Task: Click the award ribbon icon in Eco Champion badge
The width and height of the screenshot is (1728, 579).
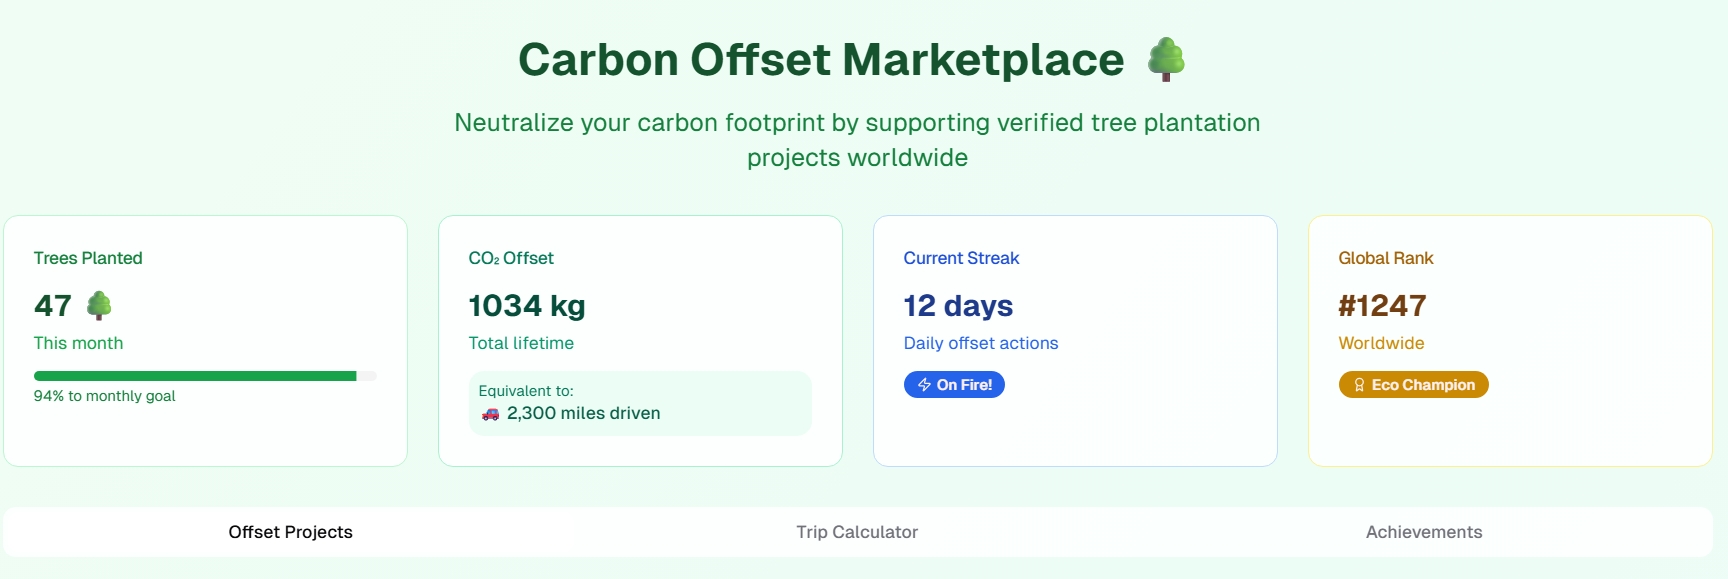Action: click(x=1359, y=385)
